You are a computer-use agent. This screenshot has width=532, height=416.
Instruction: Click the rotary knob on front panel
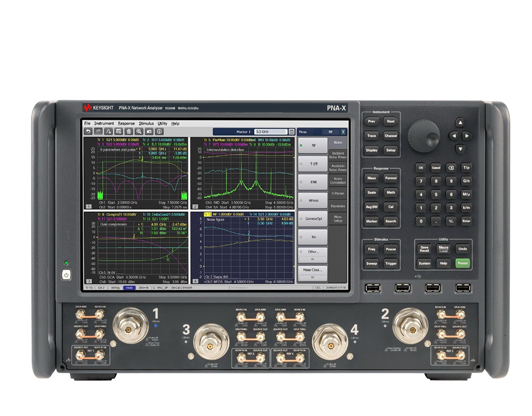click(424, 135)
